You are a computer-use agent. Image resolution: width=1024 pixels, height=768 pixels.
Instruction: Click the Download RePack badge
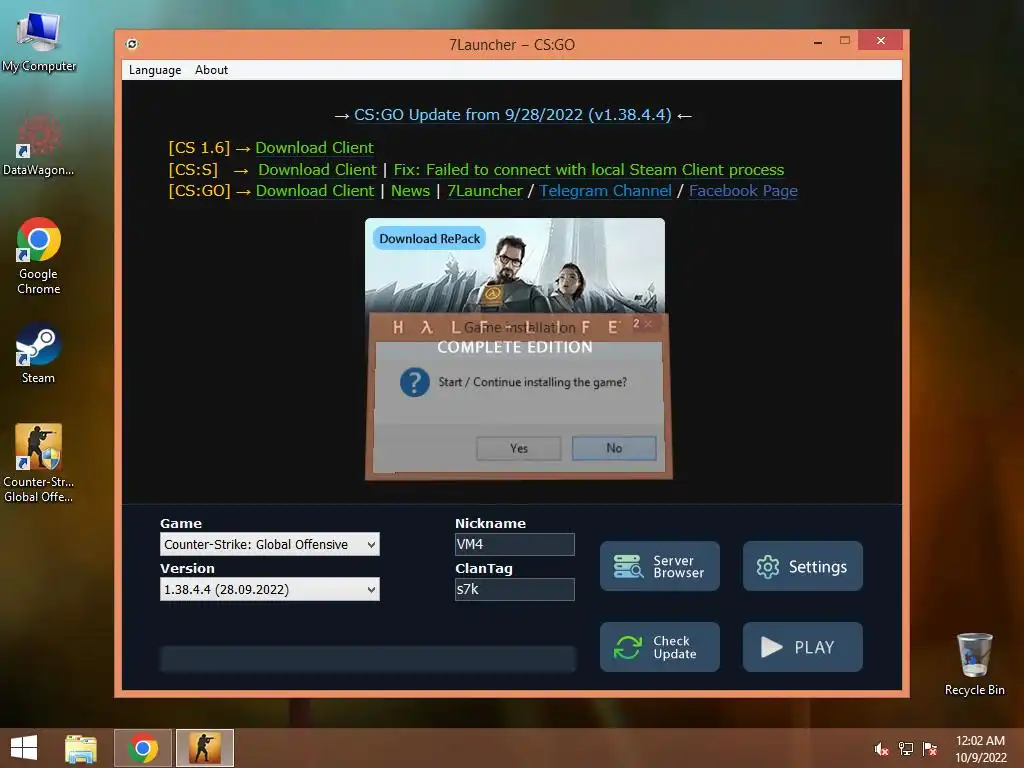[x=429, y=238]
